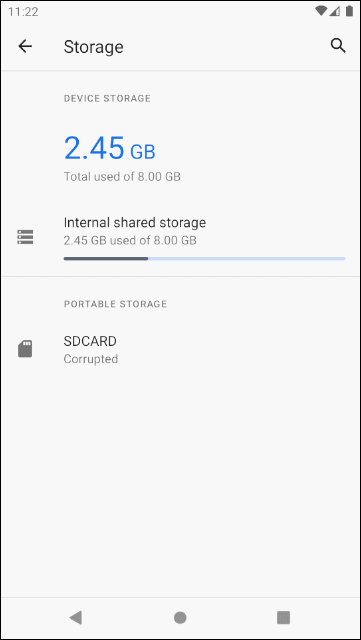The width and height of the screenshot is (361, 640).
Task: Tap the internal storage stack icon
Action: tap(25, 237)
